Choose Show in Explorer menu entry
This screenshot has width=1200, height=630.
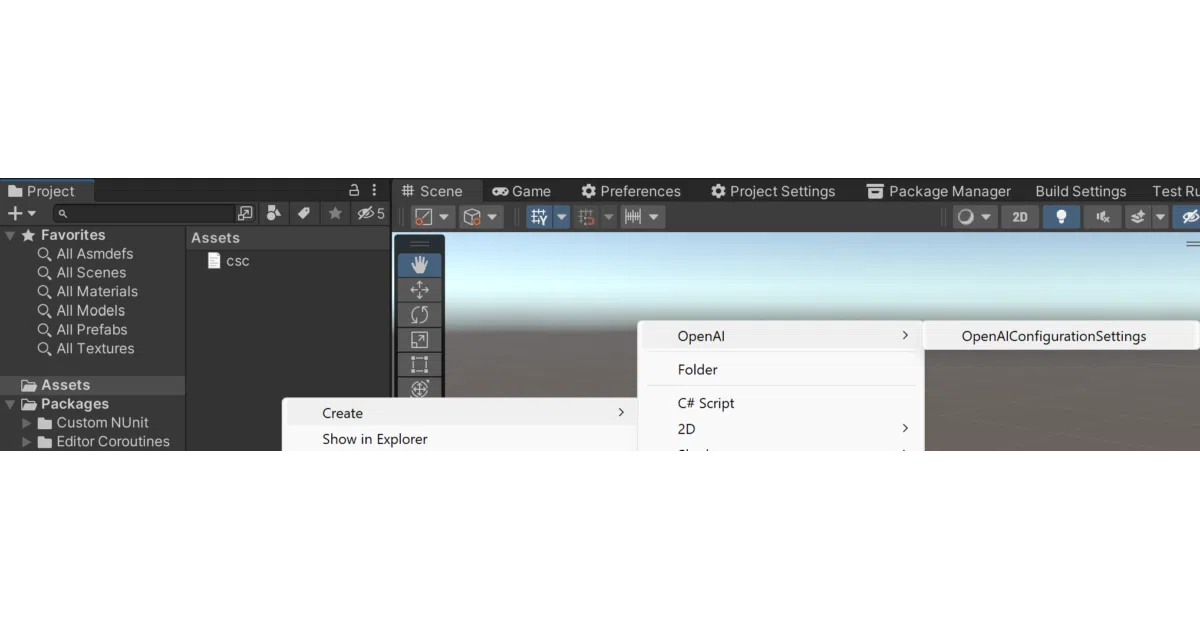pos(460,439)
